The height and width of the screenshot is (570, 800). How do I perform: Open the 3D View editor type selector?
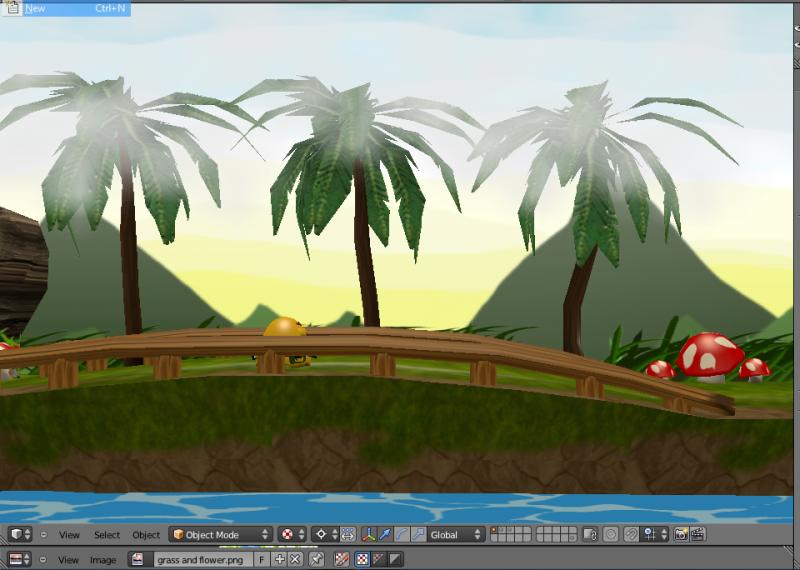pos(20,535)
